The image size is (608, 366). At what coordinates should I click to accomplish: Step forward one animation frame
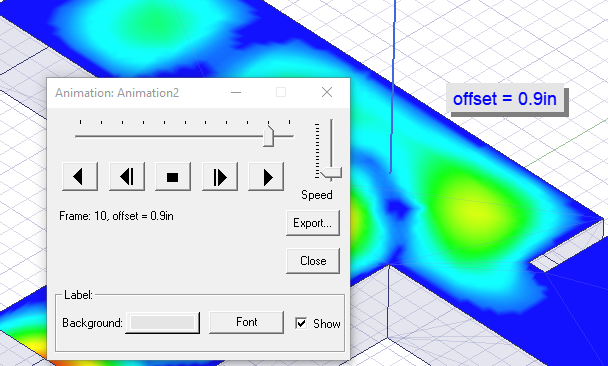click(x=220, y=177)
